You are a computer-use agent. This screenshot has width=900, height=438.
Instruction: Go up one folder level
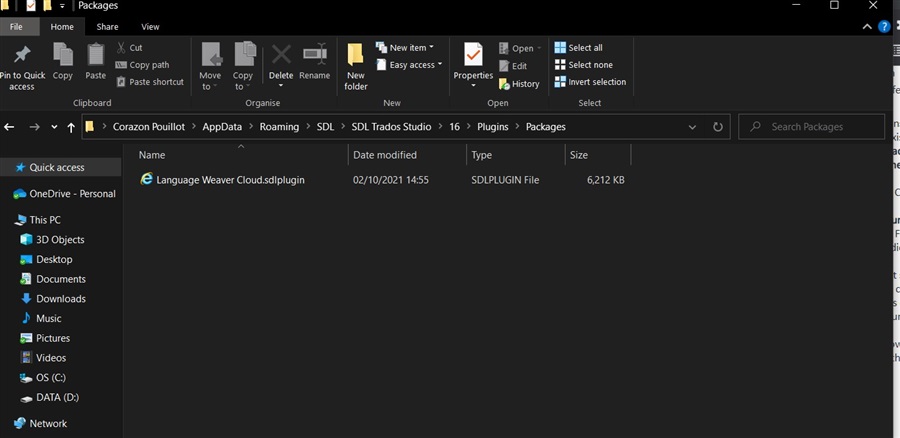71,127
